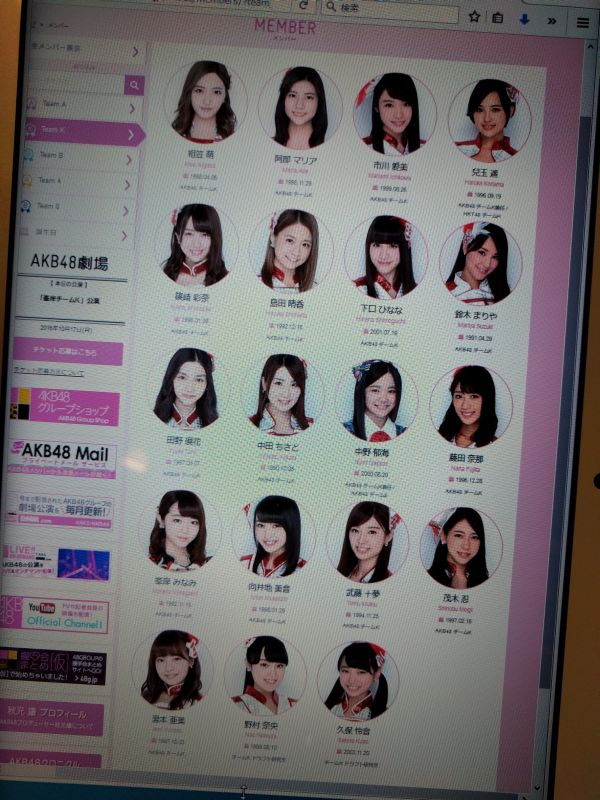
Task: Click the calendar icon beside 武藤 十夢's birthdate
Action: click(x=349, y=614)
